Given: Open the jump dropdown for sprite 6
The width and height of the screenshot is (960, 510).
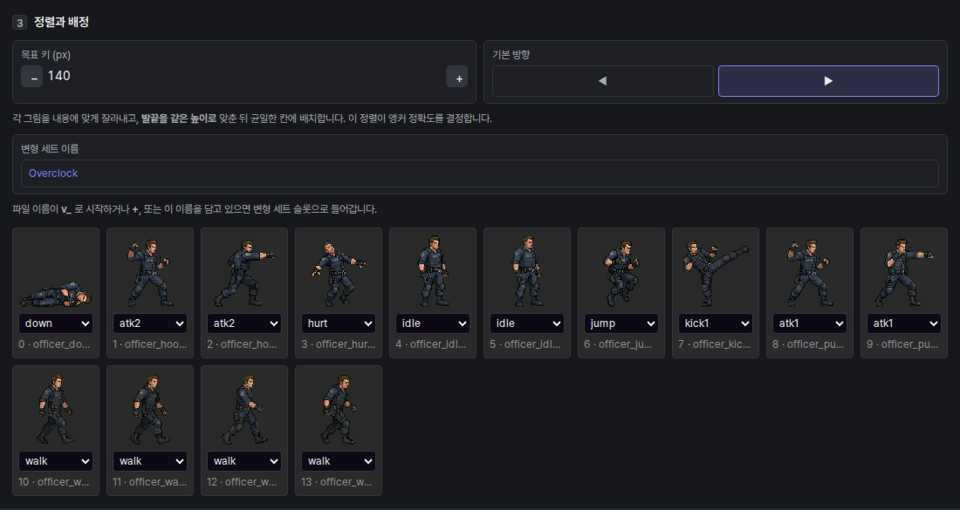Looking at the screenshot, I should 621,323.
